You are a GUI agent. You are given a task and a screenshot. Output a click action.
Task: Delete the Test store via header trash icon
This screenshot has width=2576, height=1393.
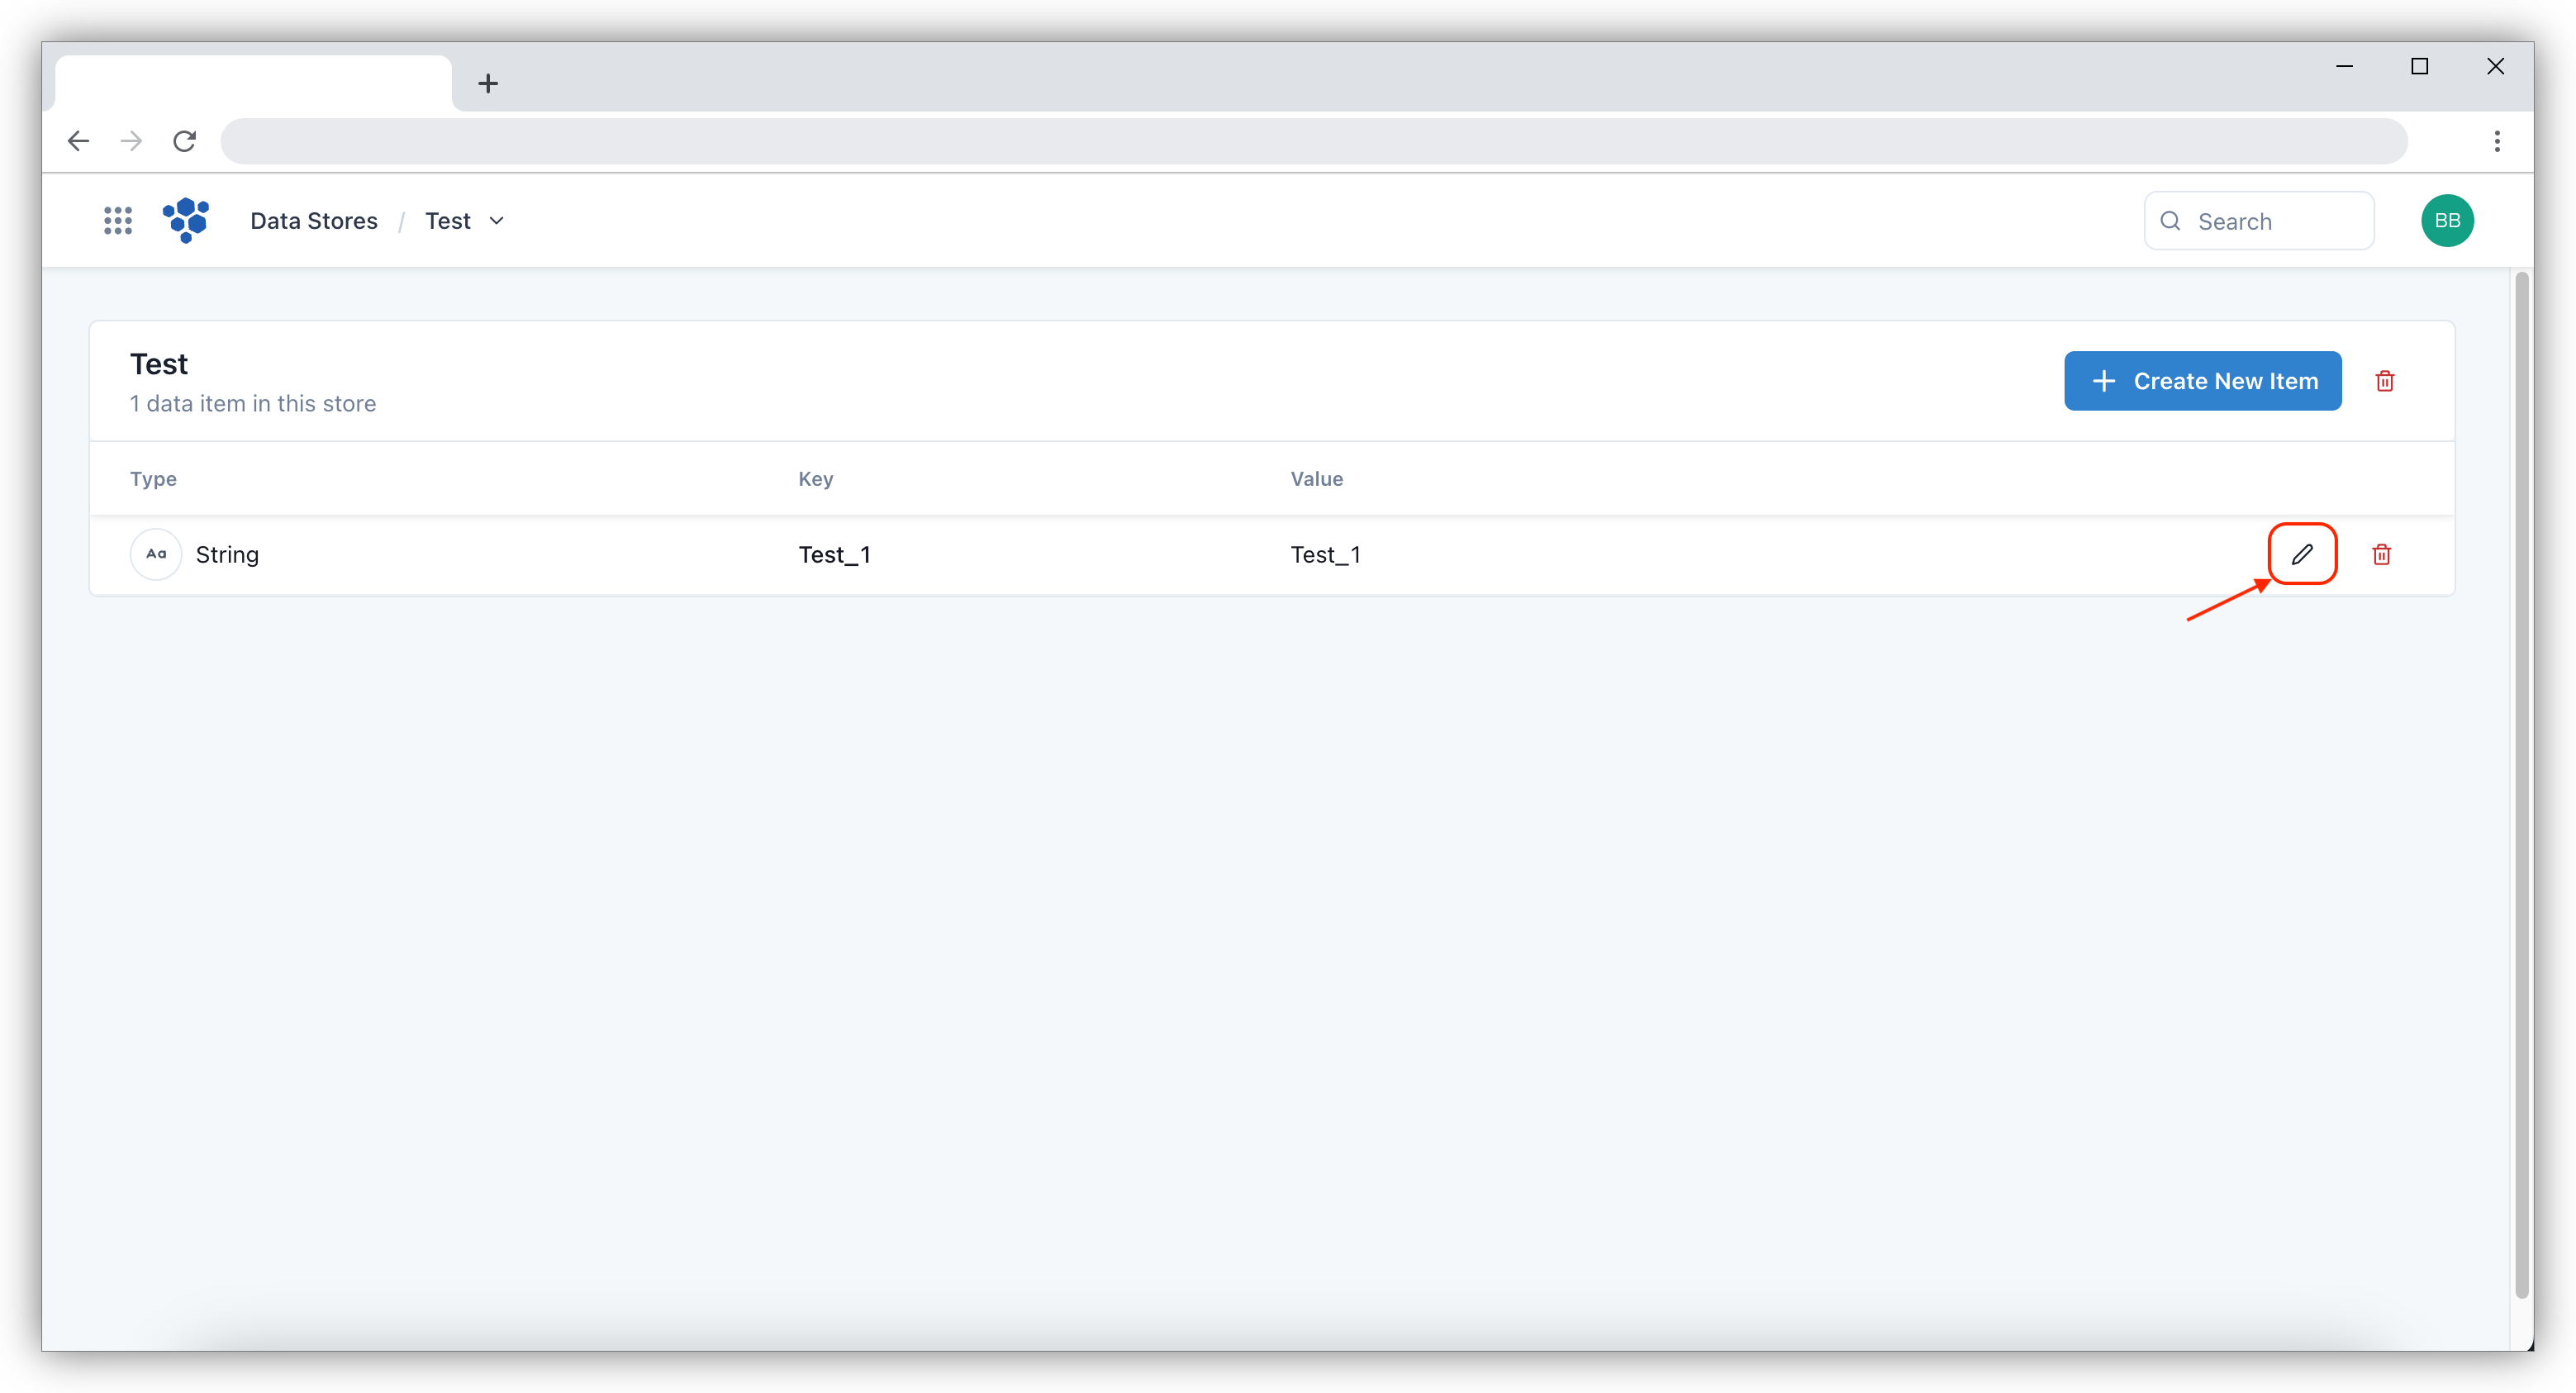(x=2385, y=381)
